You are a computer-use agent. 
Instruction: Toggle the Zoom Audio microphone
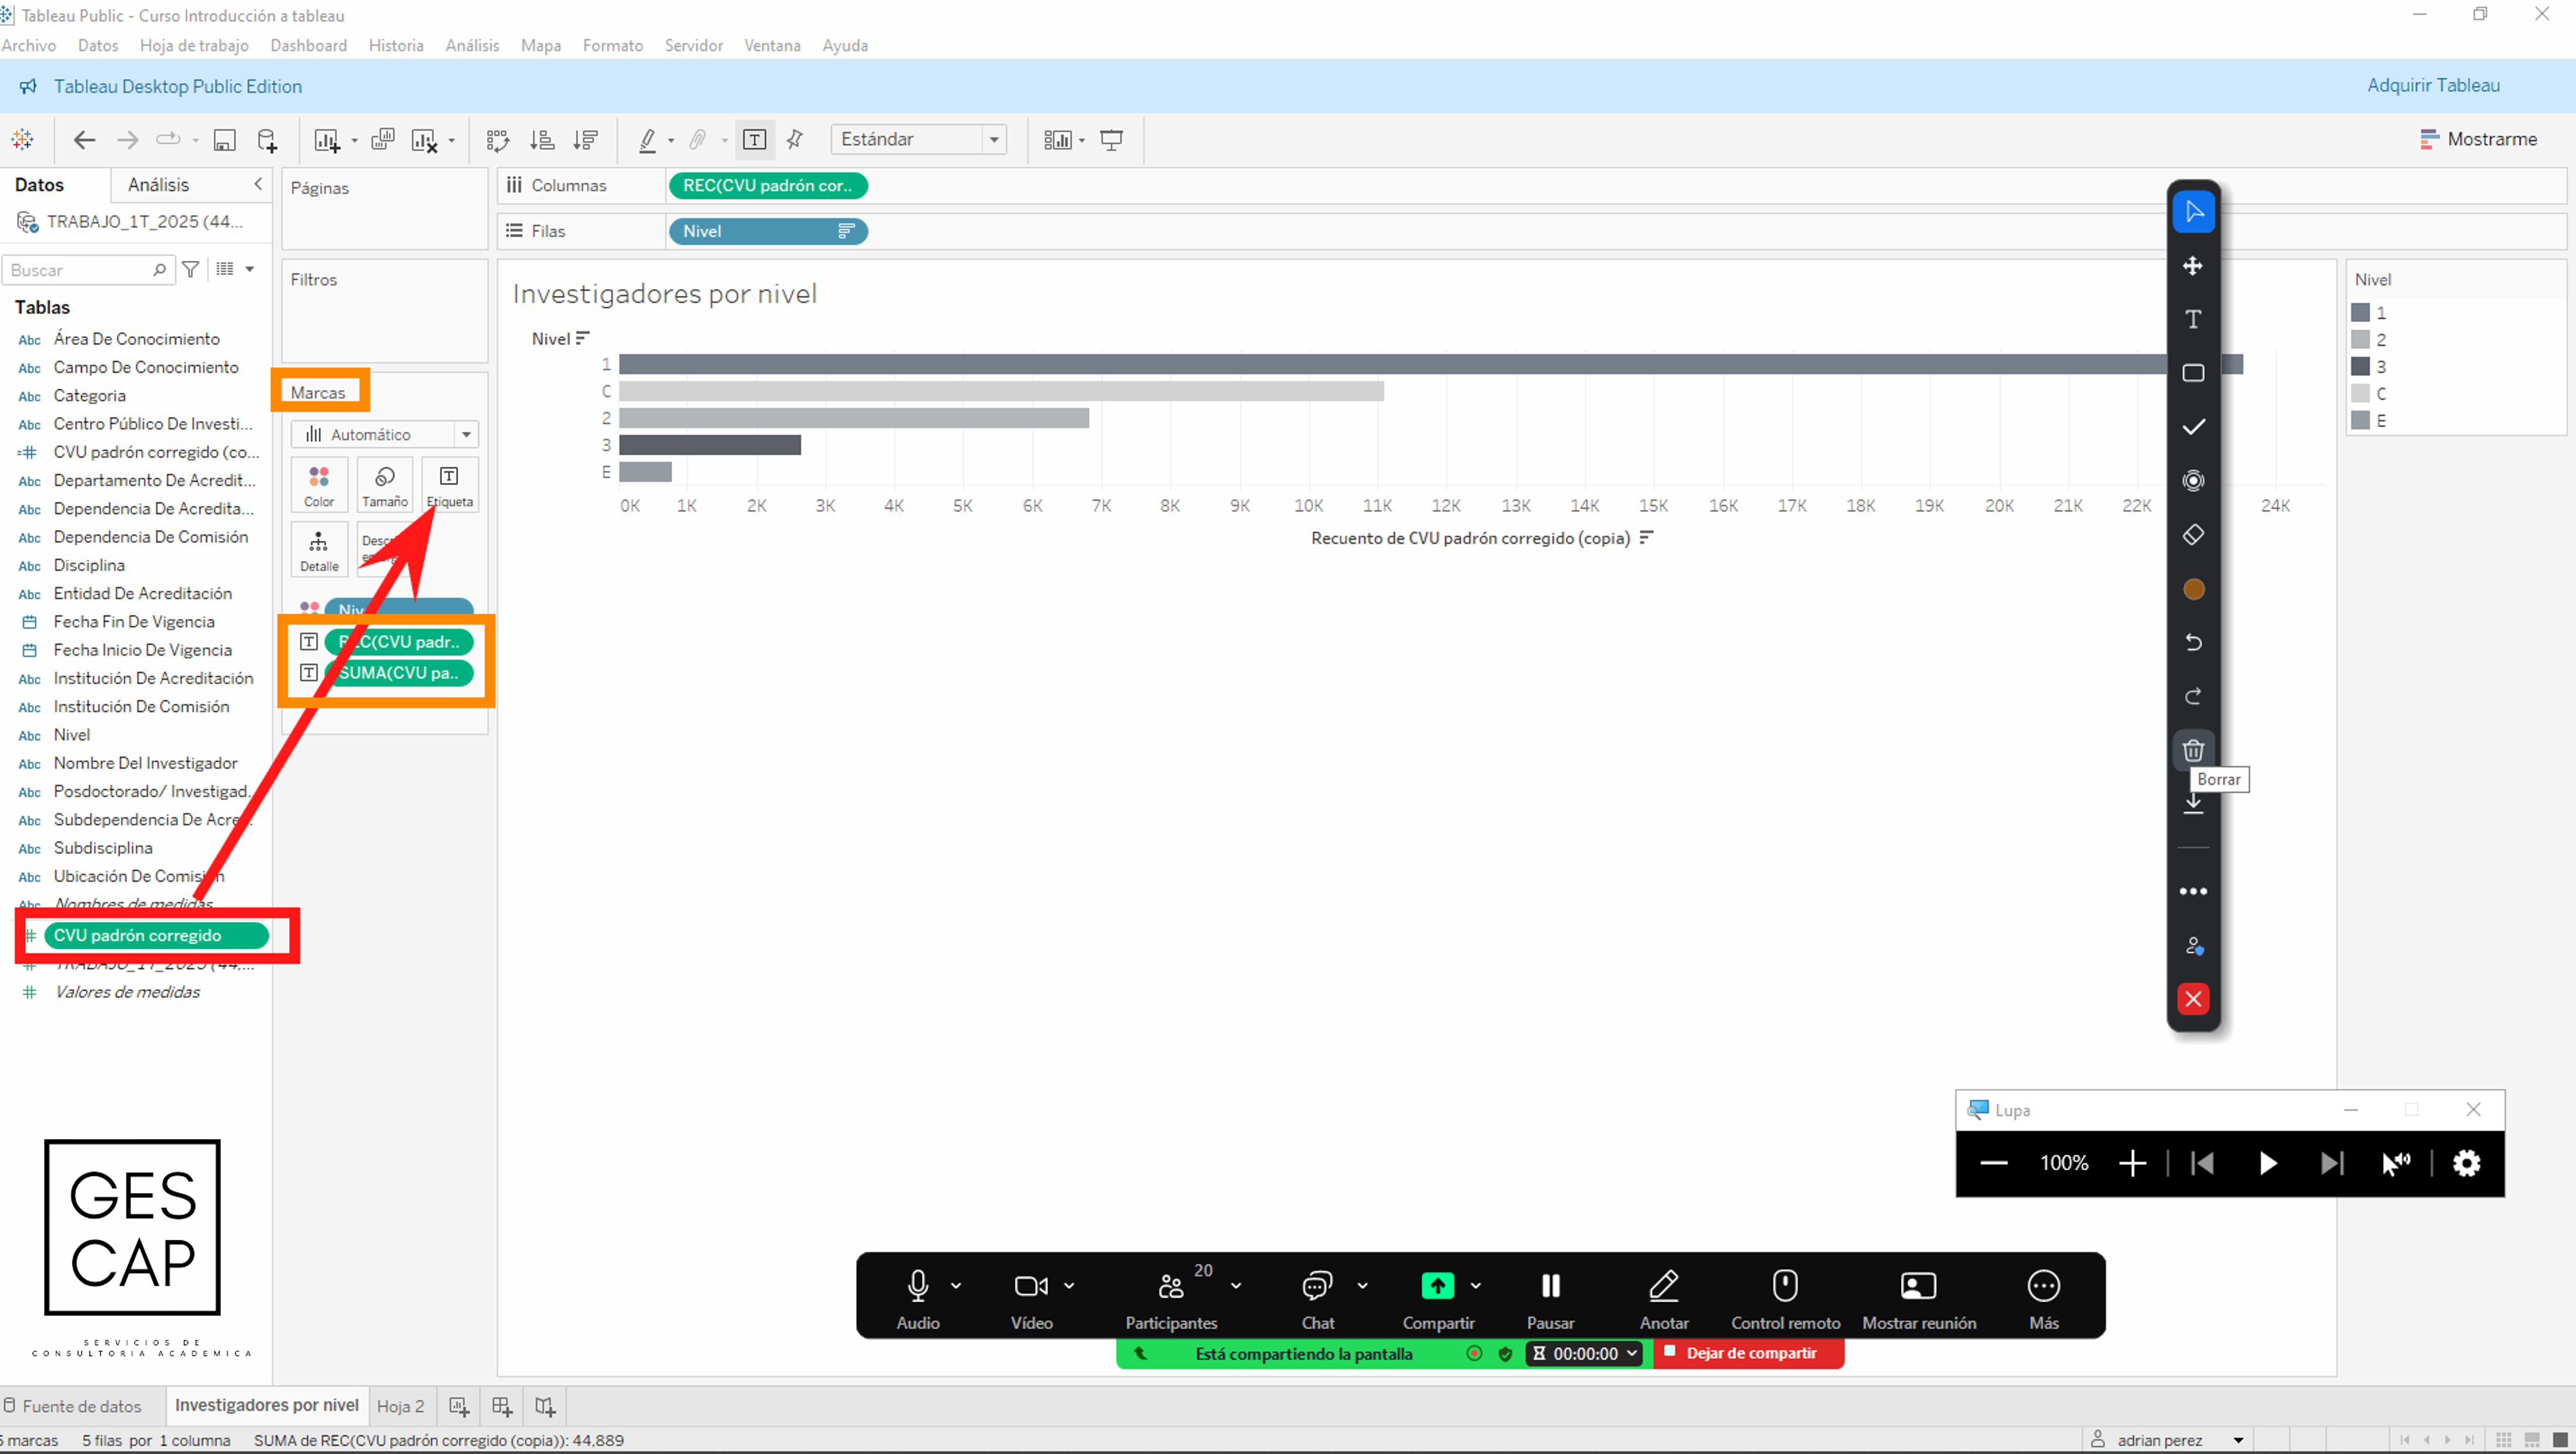pos(918,1298)
